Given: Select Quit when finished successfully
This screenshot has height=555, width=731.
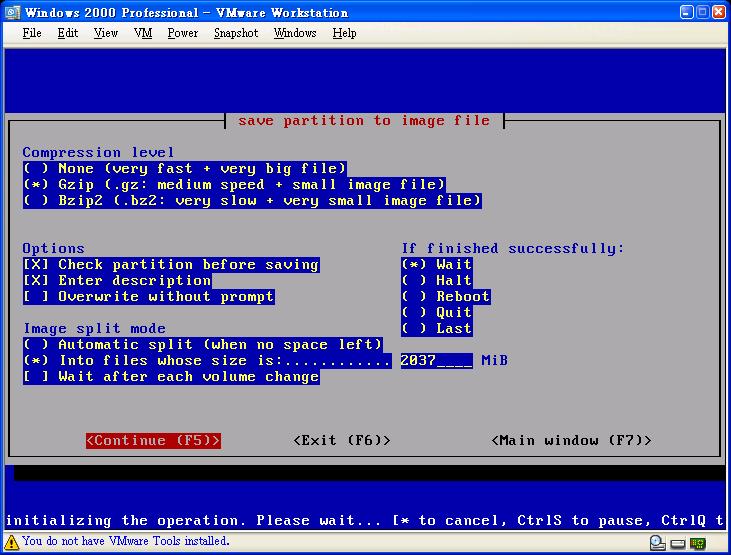Looking at the screenshot, I should click(437, 312).
